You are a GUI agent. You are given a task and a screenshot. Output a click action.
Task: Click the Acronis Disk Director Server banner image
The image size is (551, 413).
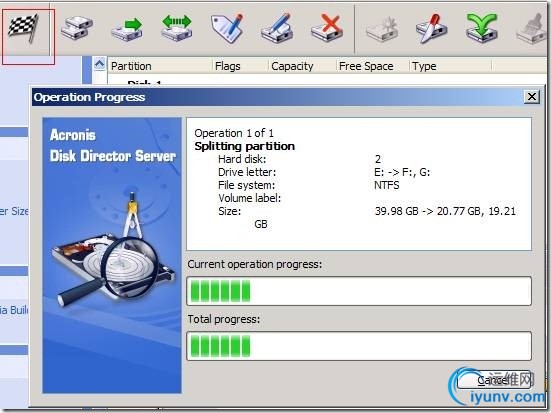[112, 255]
